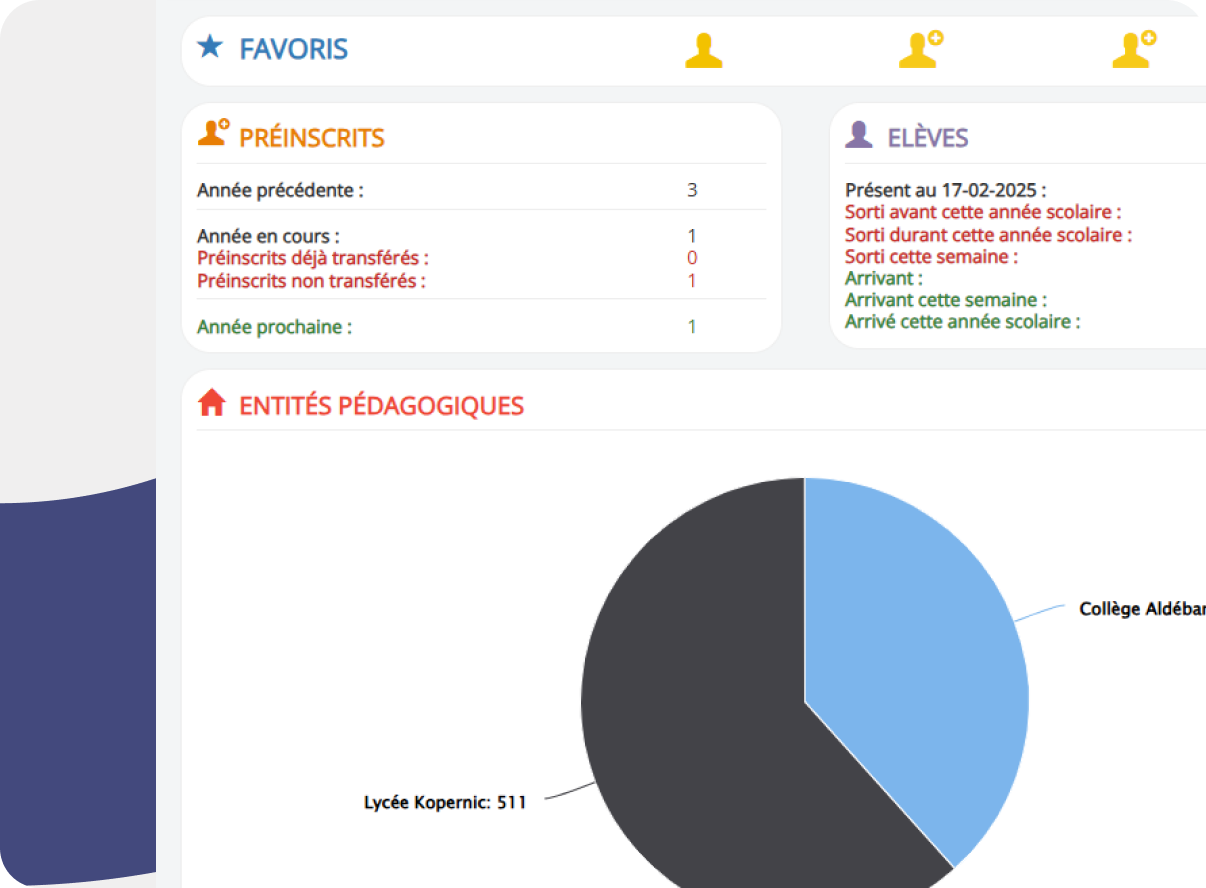Click the orange Préinscrits add-user icon
The width and height of the screenshot is (1206, 888).
pos(213,134)
